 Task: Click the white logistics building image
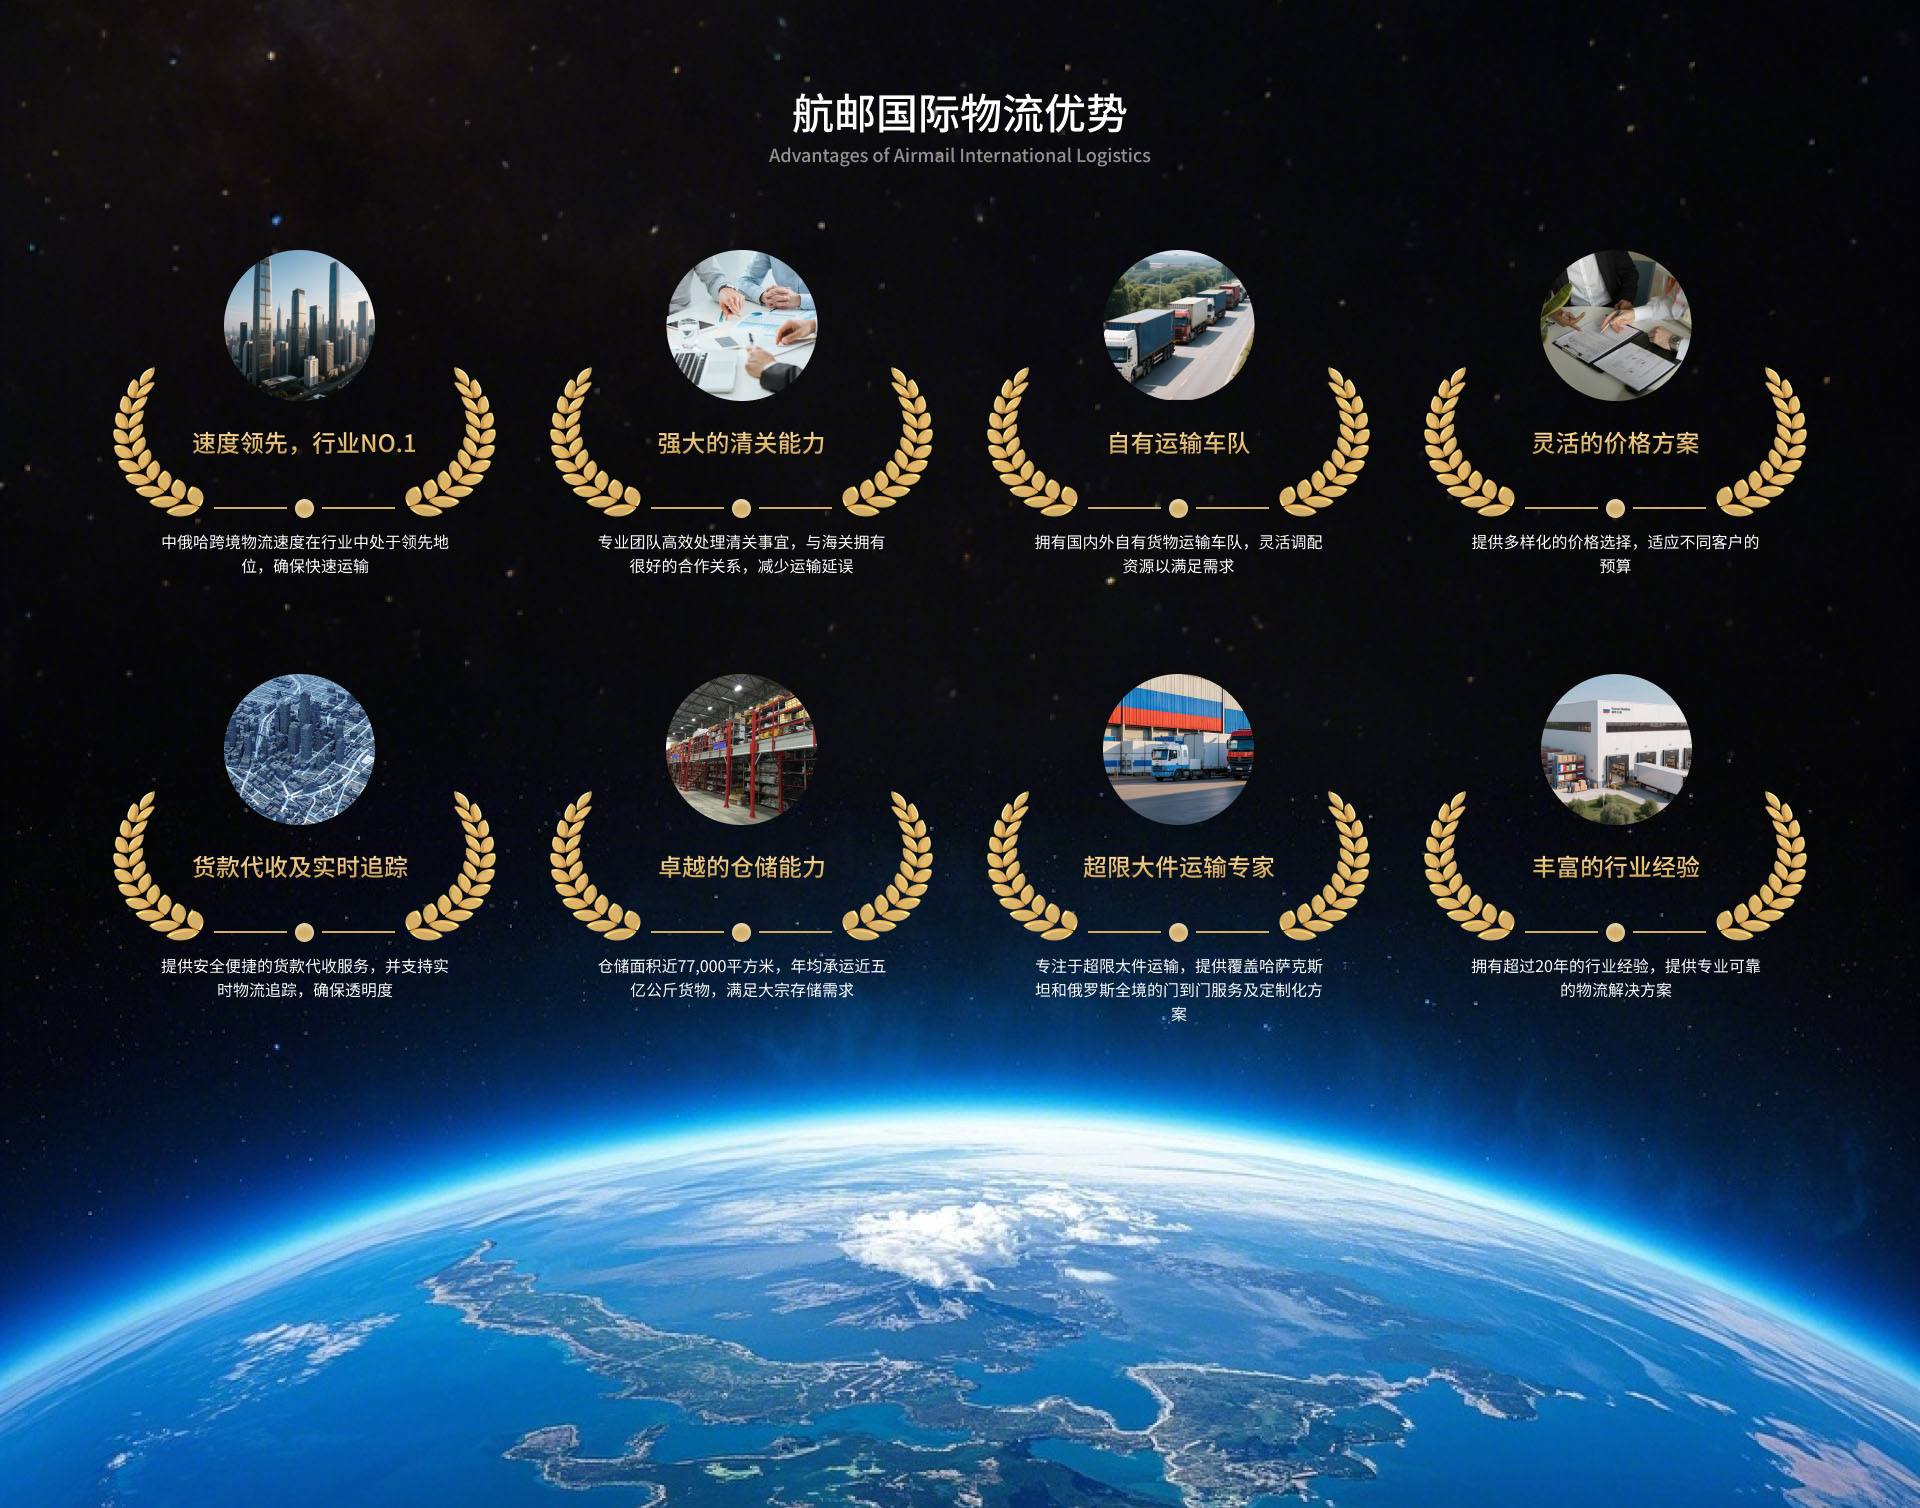1615,749
